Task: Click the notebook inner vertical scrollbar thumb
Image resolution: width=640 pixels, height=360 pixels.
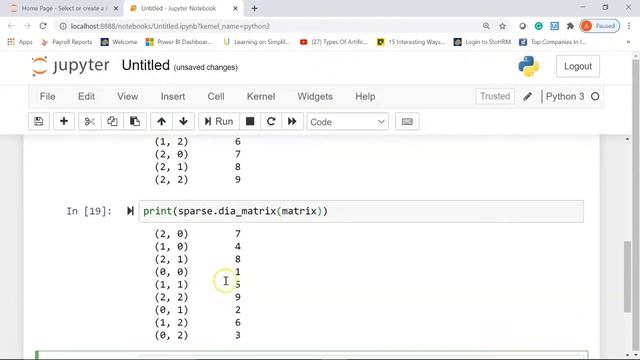Action: [627, 277]
